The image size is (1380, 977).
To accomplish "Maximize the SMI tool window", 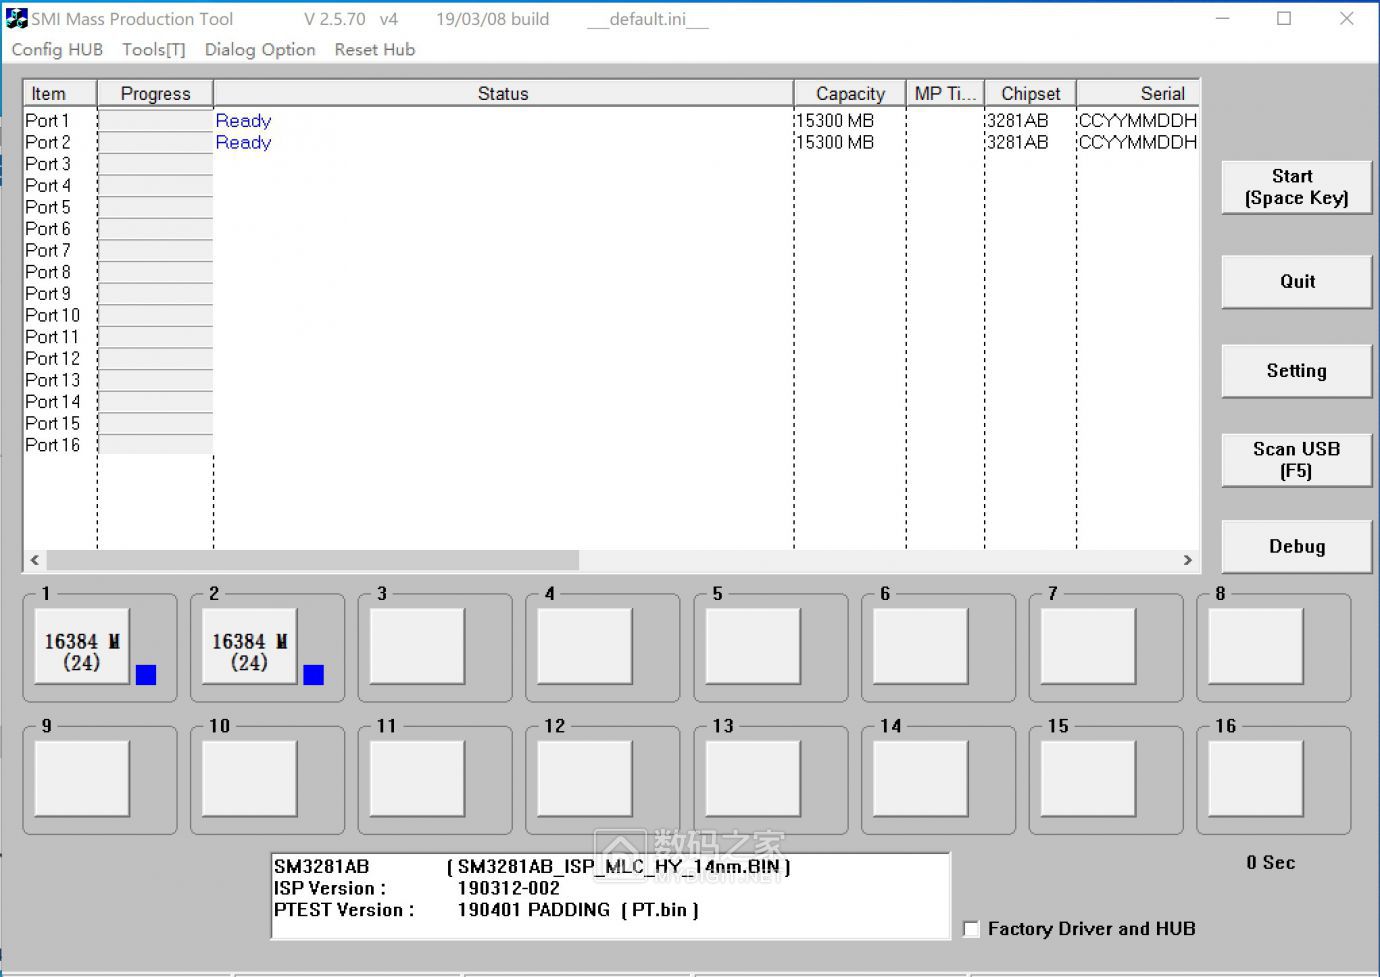I will (1284, 18).
